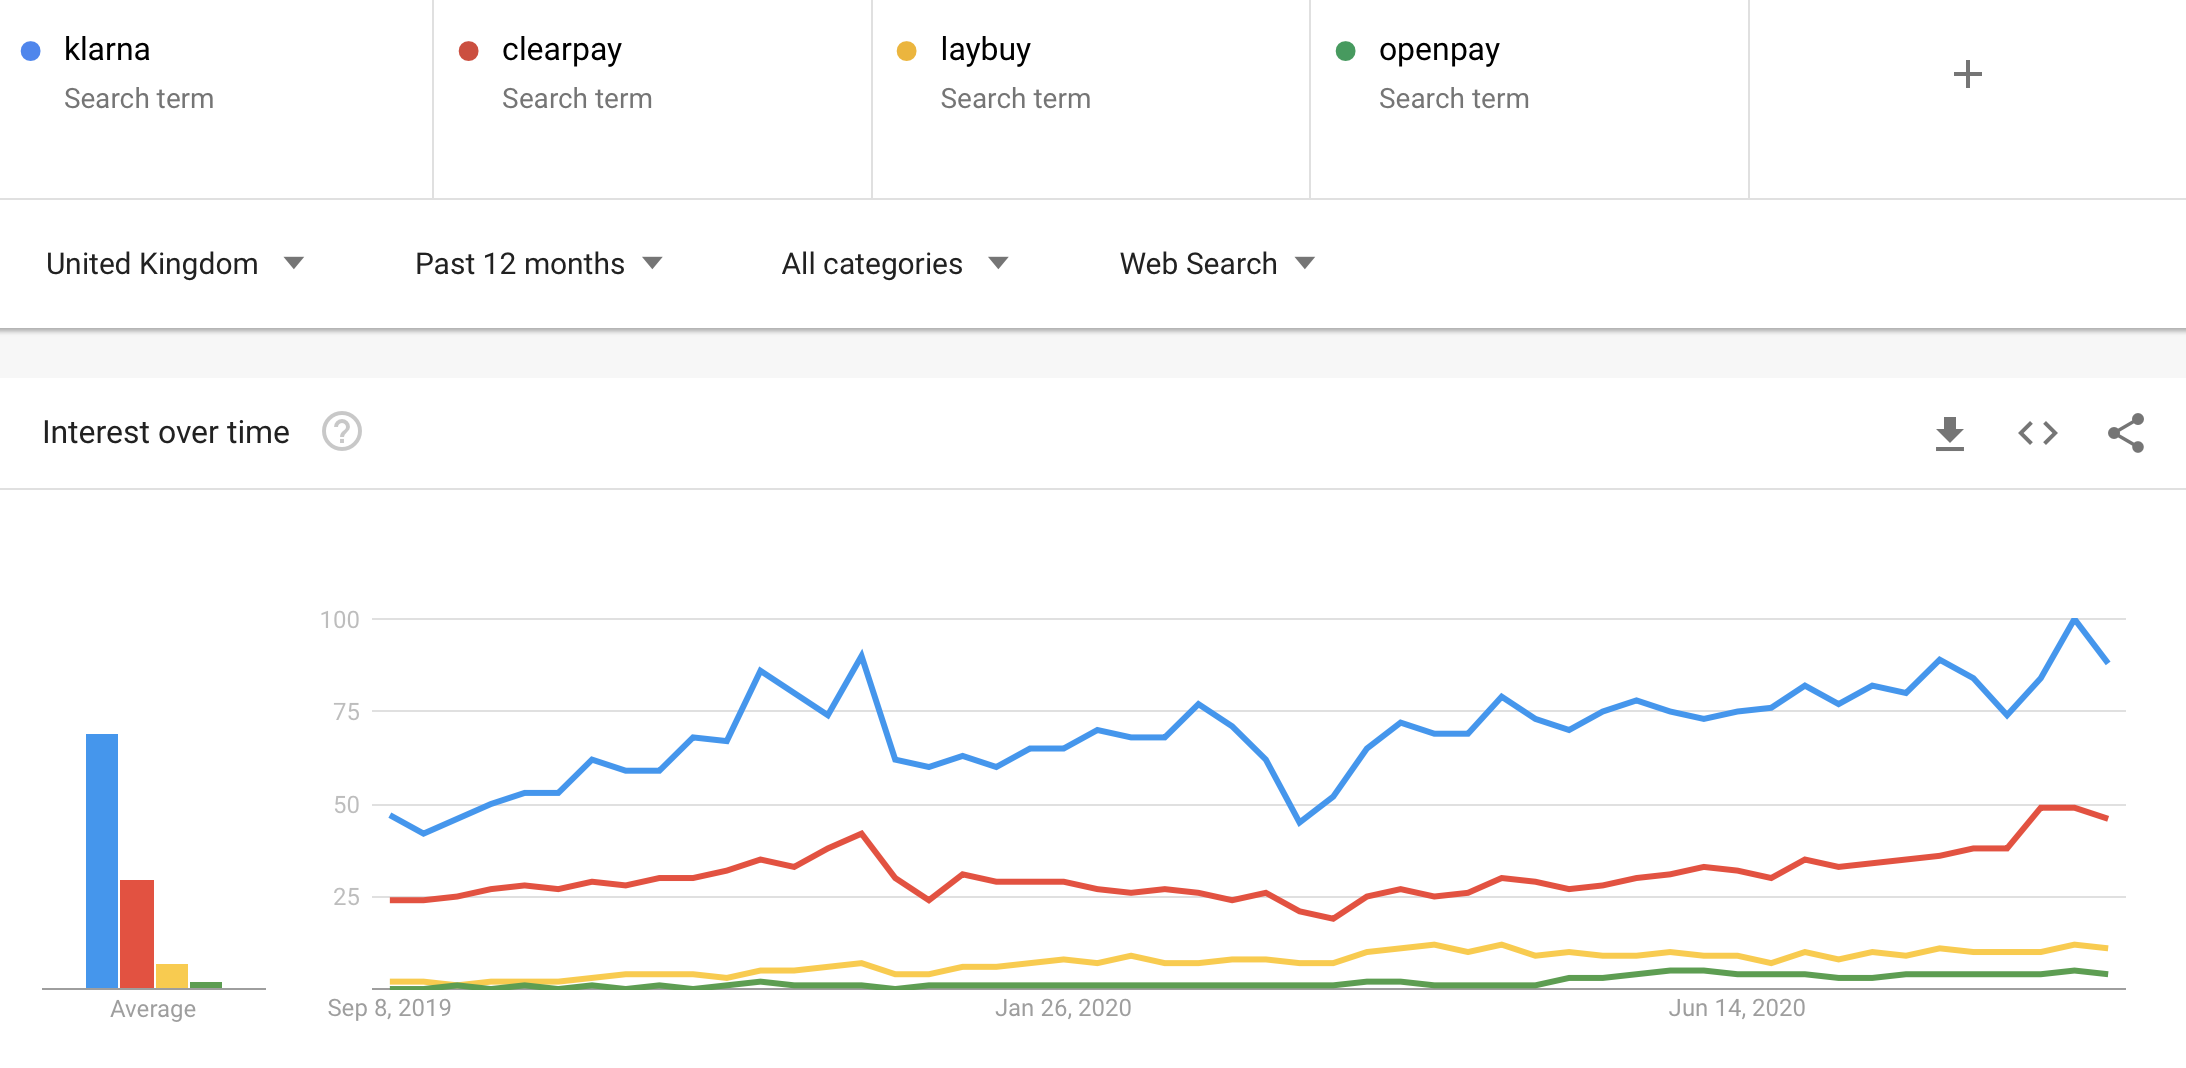Click the blue klarna average bar

102,860
